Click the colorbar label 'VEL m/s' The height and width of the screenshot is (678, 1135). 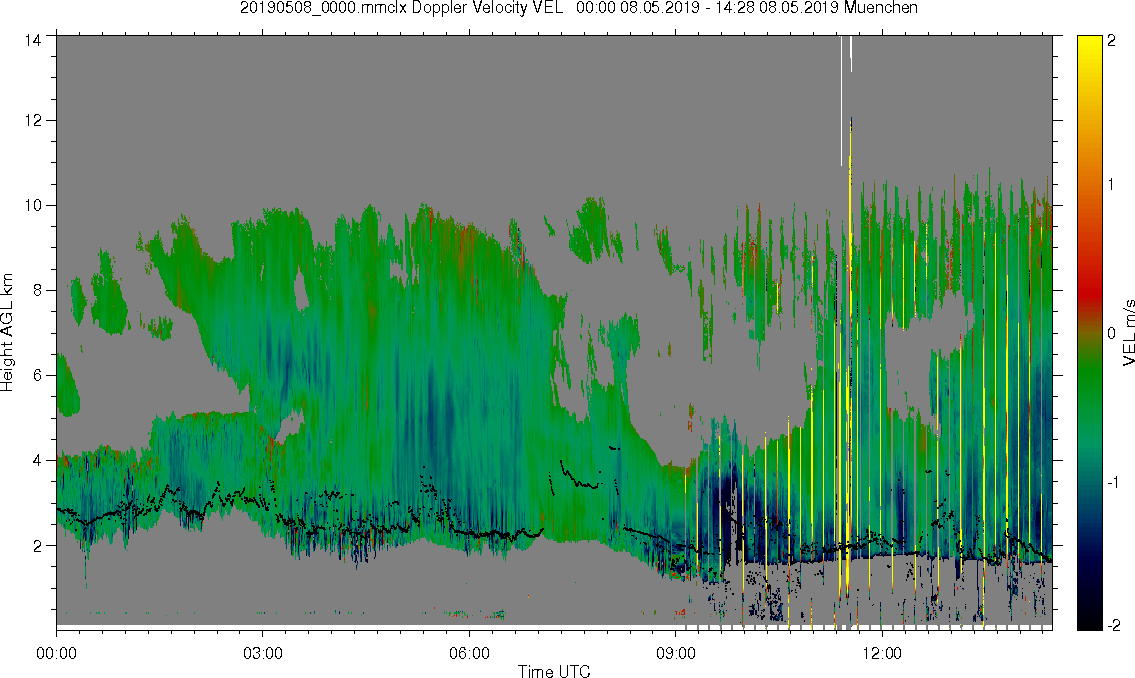[1128, 332]
